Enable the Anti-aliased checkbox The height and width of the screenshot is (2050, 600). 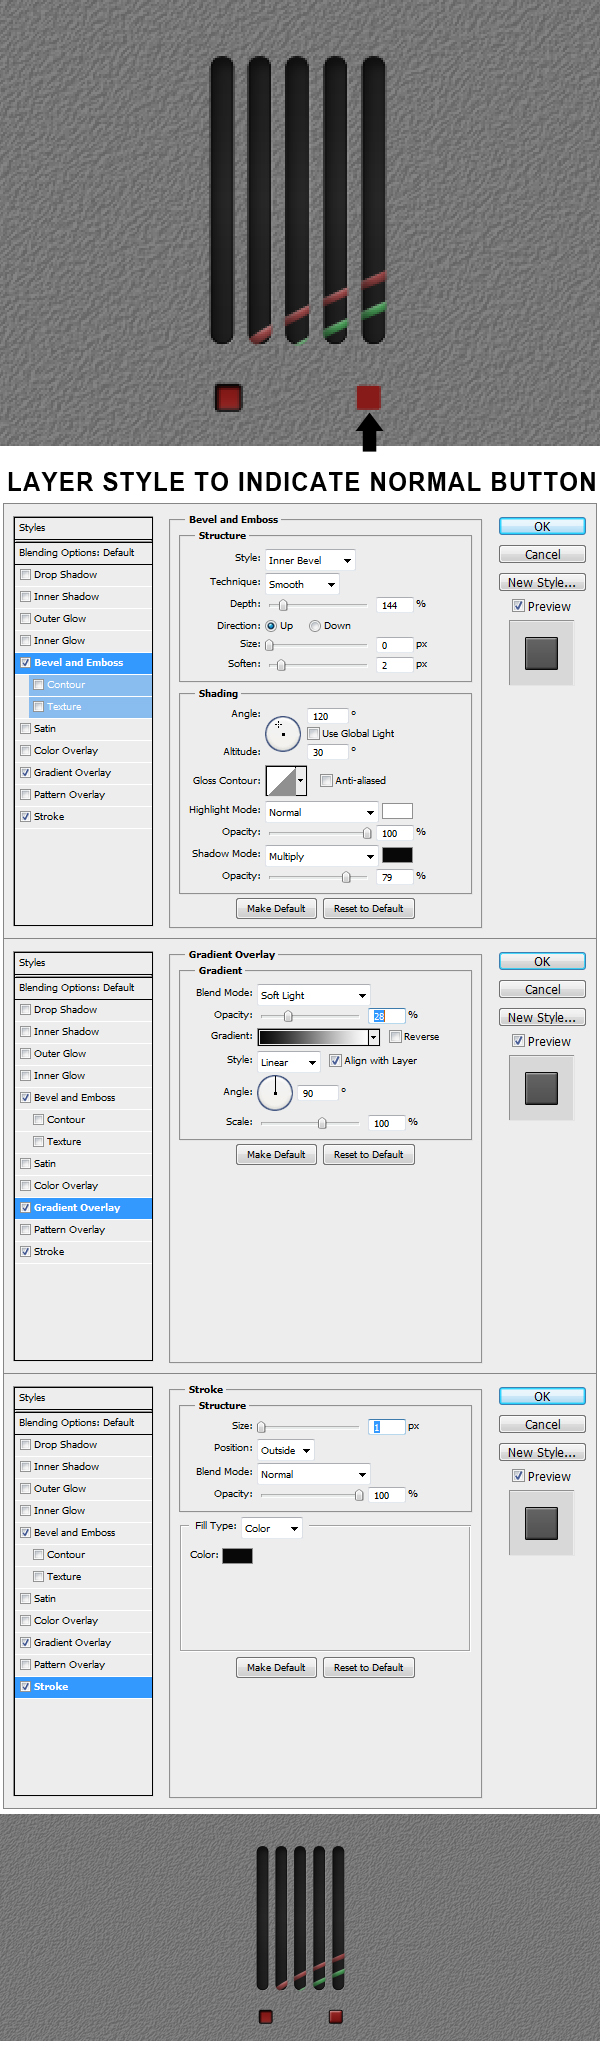pos(326,781)
